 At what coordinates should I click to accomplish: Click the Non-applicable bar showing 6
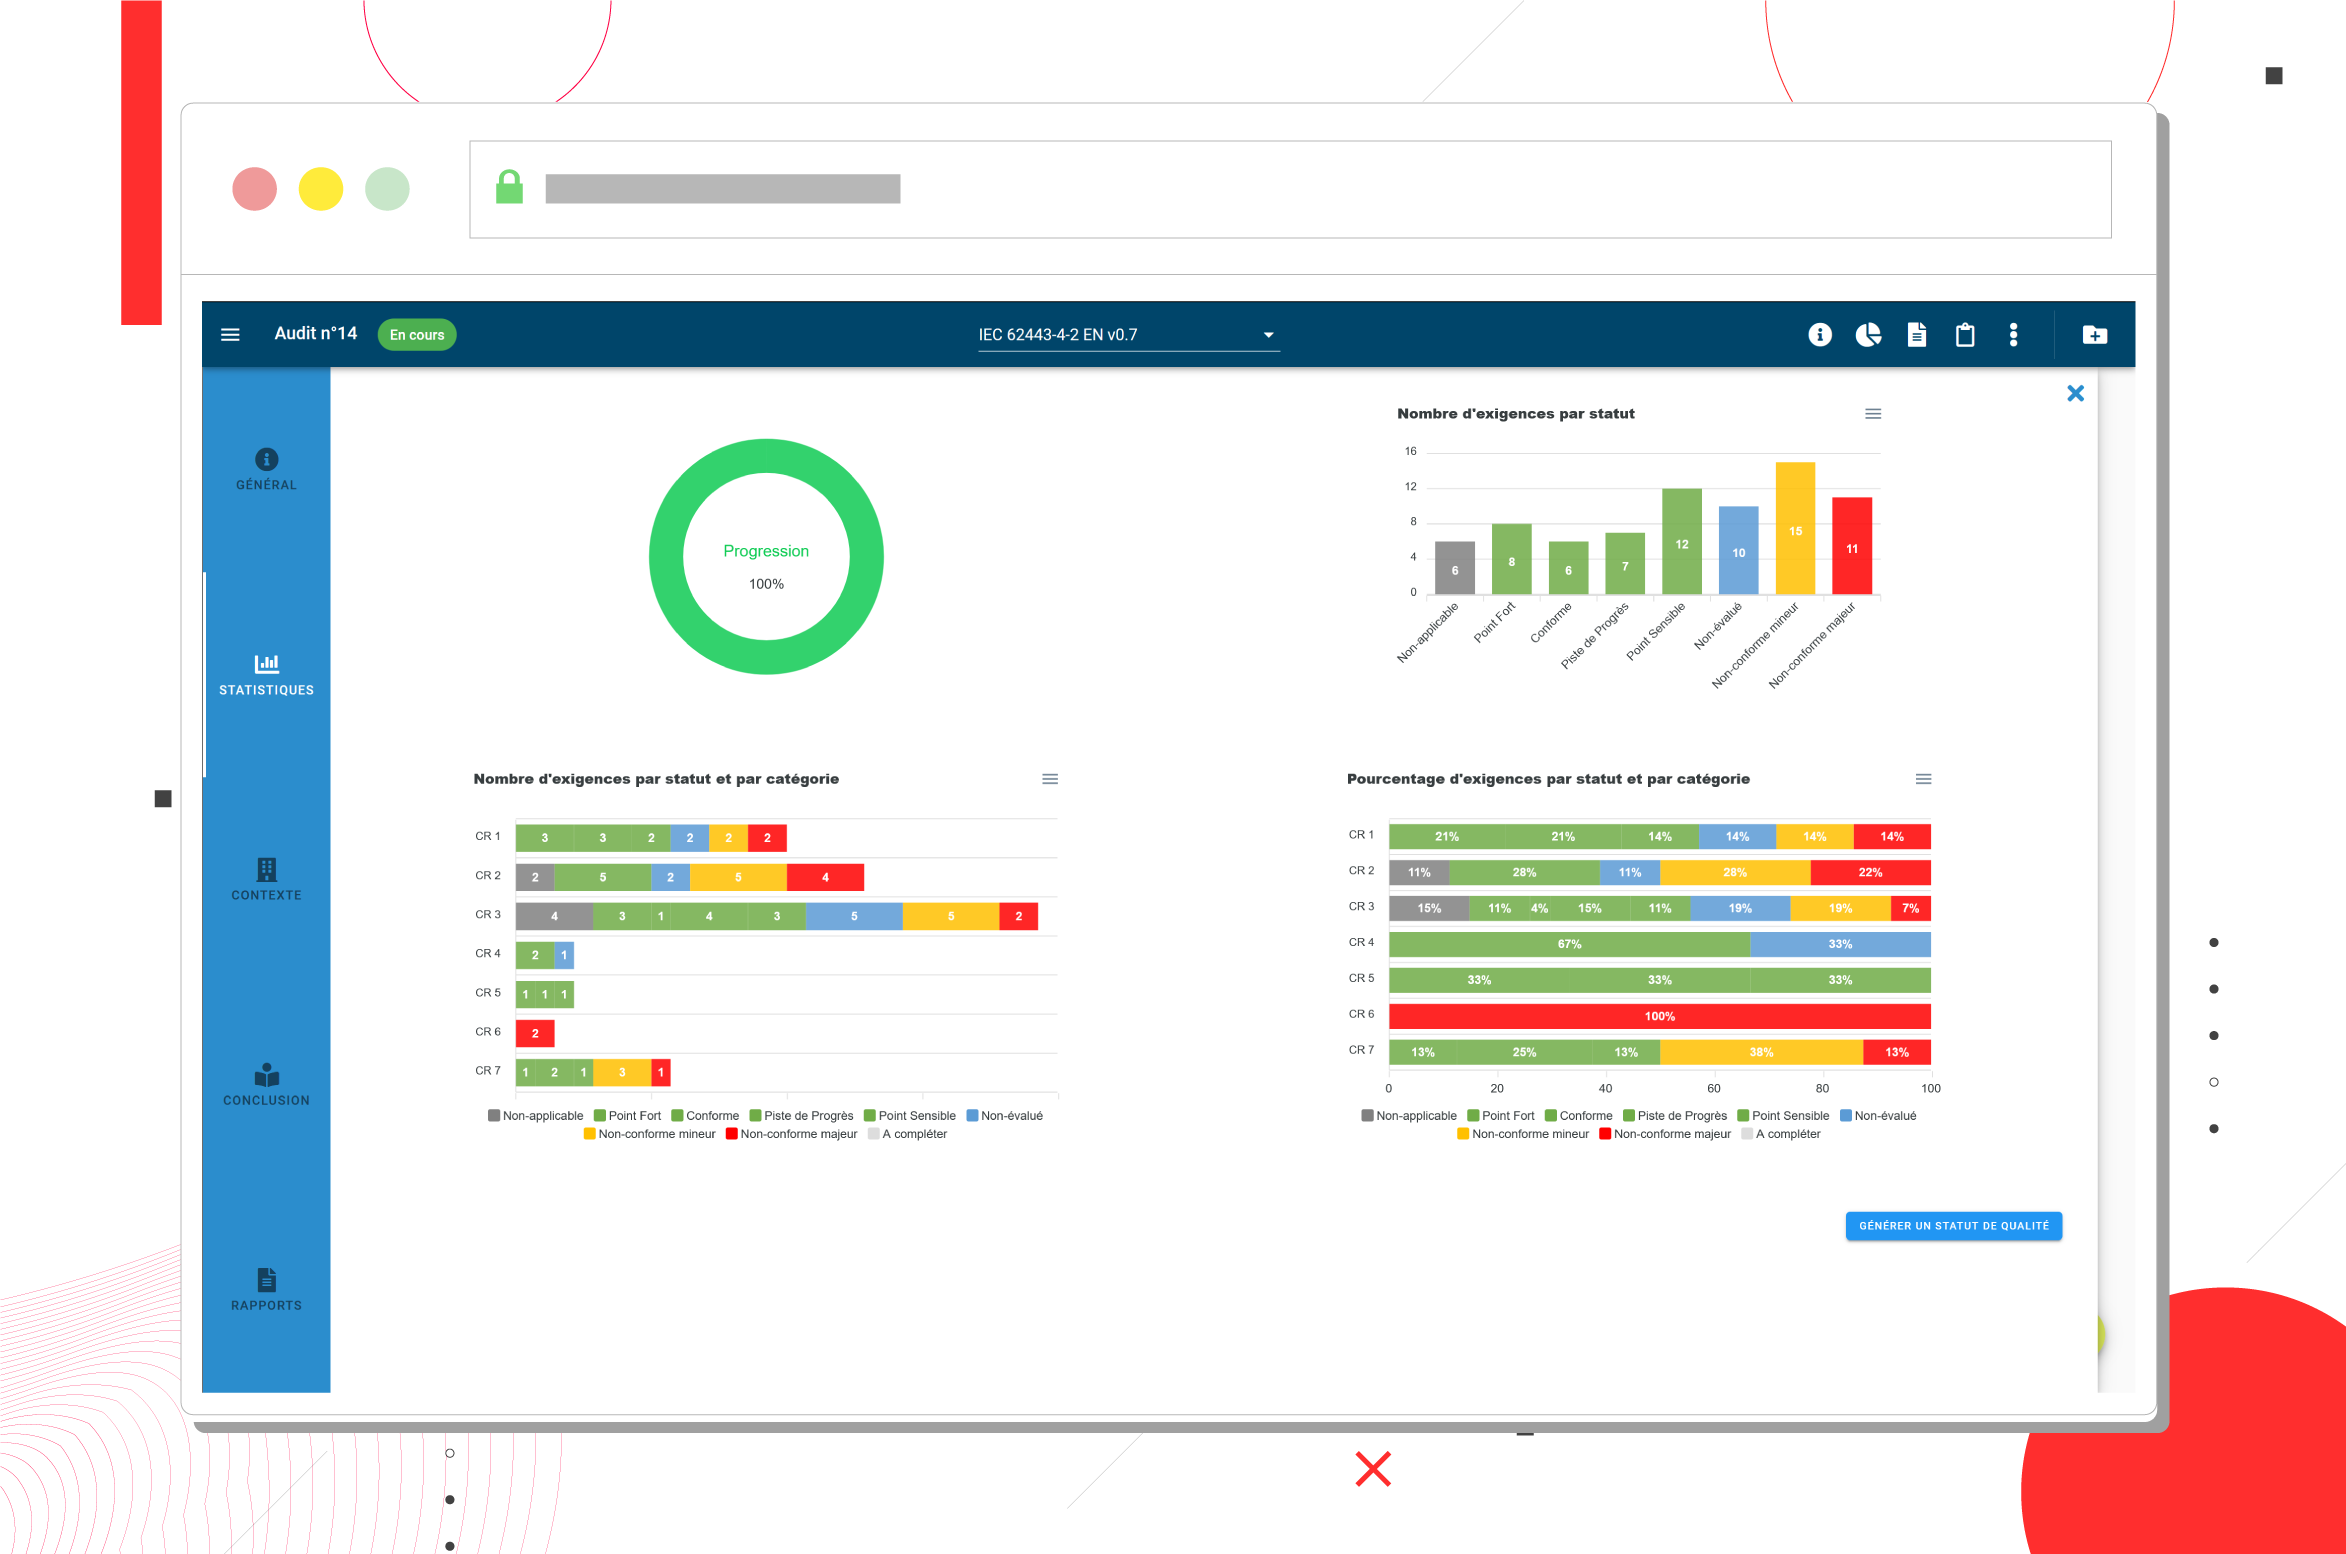click(x=1455, y=568)
